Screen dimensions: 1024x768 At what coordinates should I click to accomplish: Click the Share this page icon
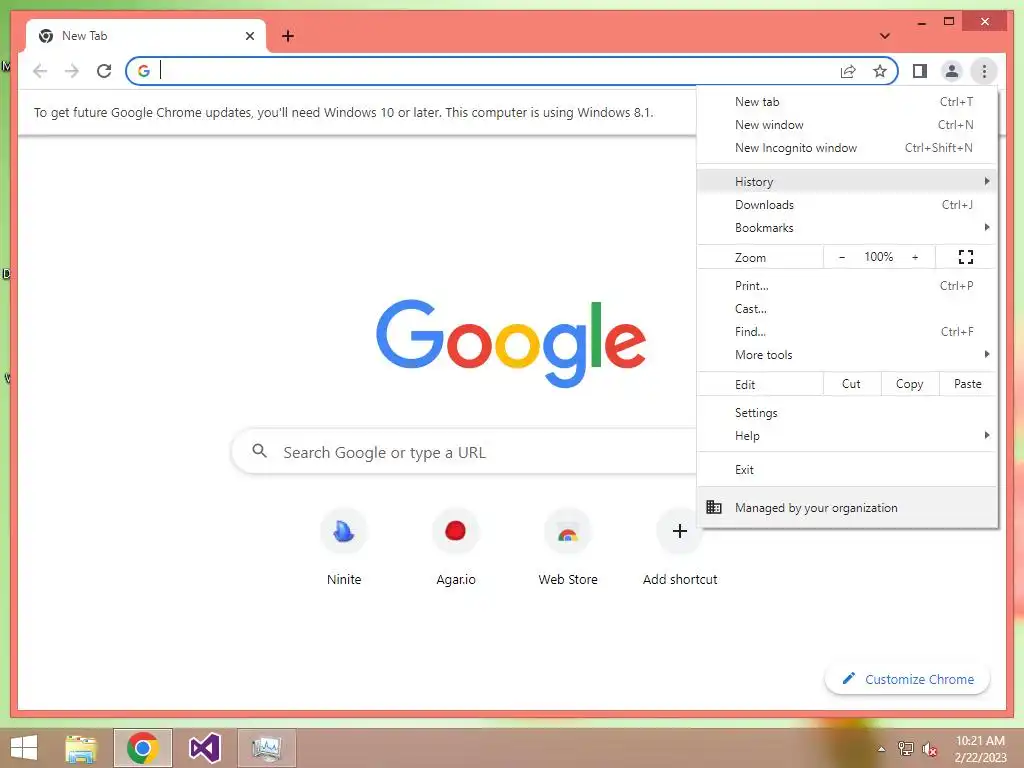(848, 71)
